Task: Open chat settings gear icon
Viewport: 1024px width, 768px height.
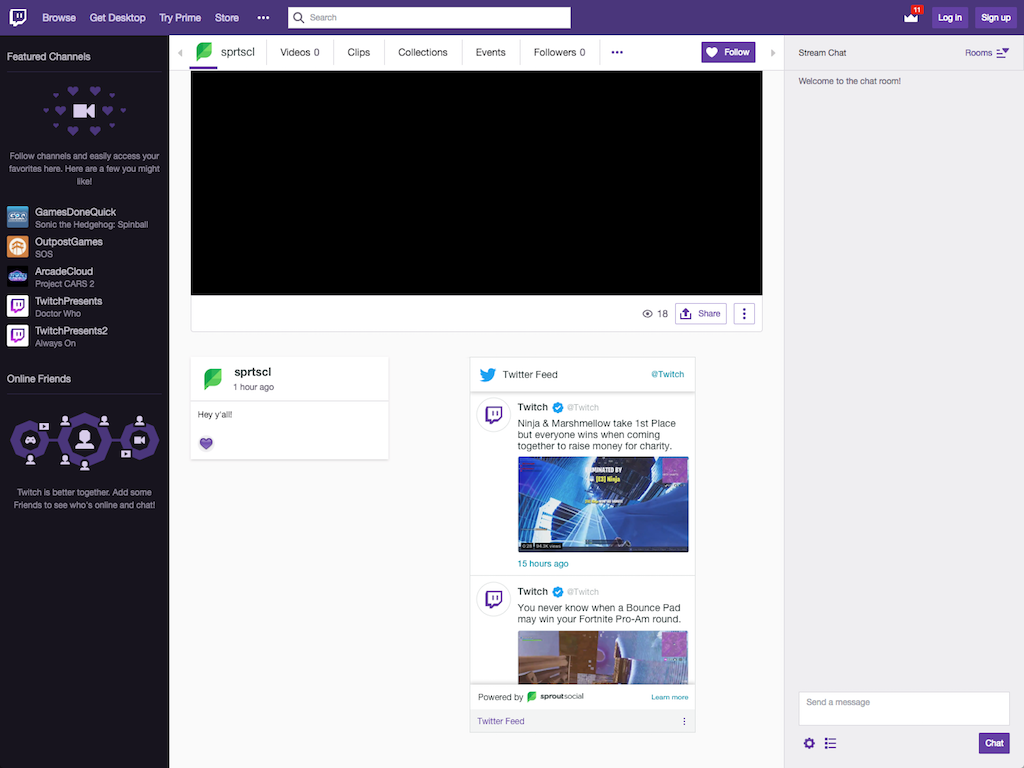Action: [x=809, y=743]
